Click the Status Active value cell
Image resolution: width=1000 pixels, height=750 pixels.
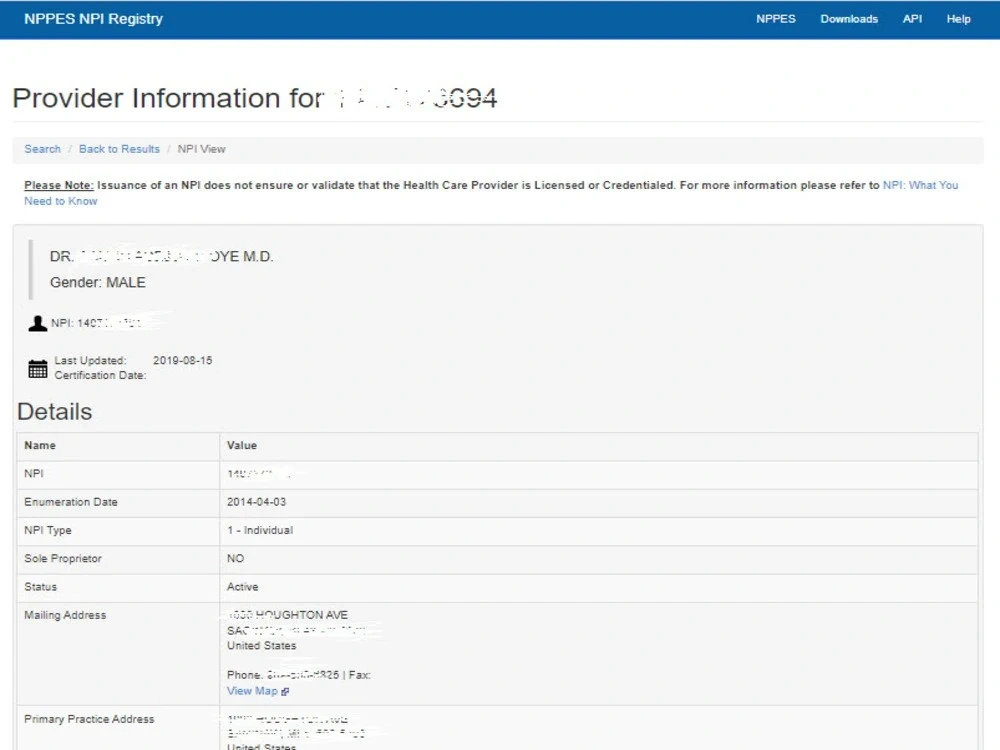tap(239, 587)
